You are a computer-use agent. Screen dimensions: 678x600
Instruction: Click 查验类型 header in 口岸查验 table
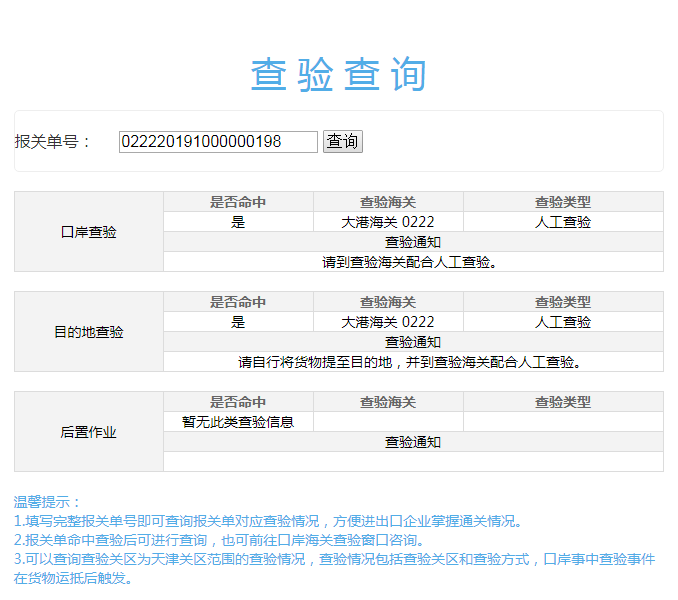point(563,202)
